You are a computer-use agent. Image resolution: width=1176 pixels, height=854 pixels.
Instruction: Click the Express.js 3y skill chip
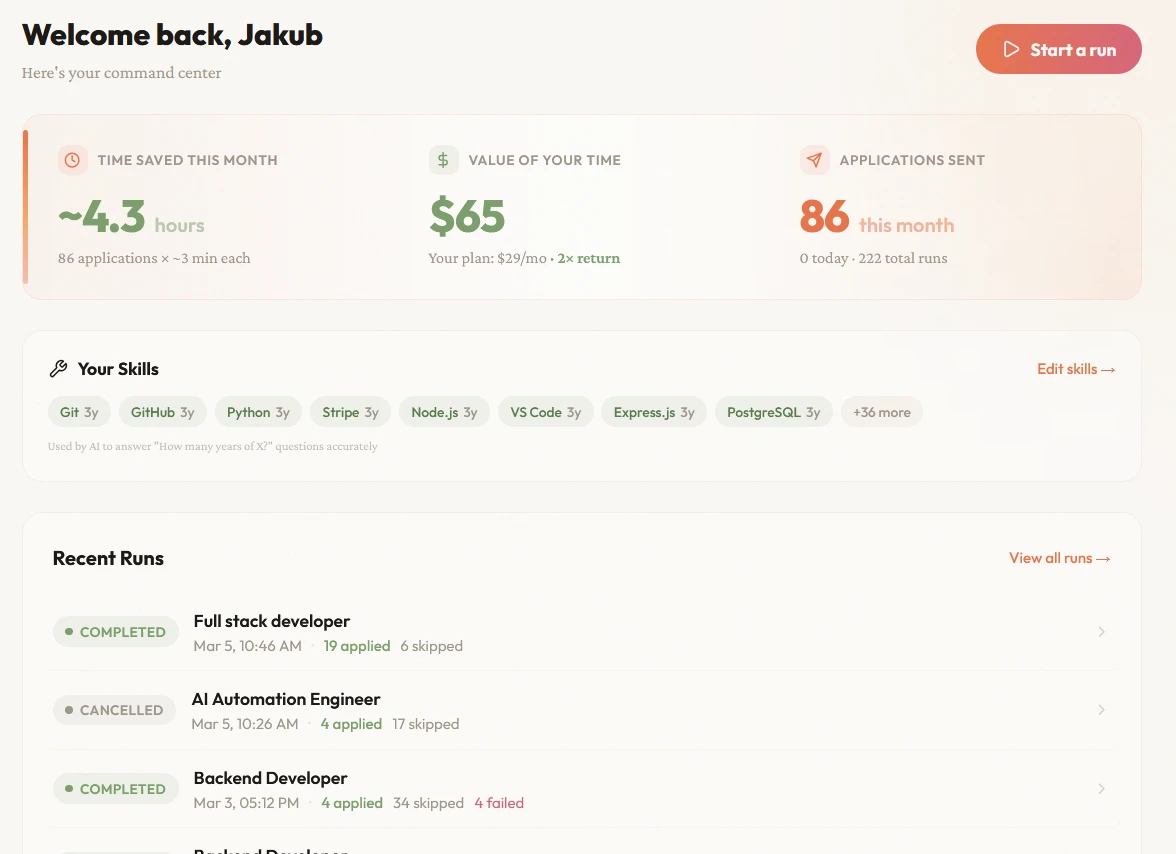click(654, 412)
